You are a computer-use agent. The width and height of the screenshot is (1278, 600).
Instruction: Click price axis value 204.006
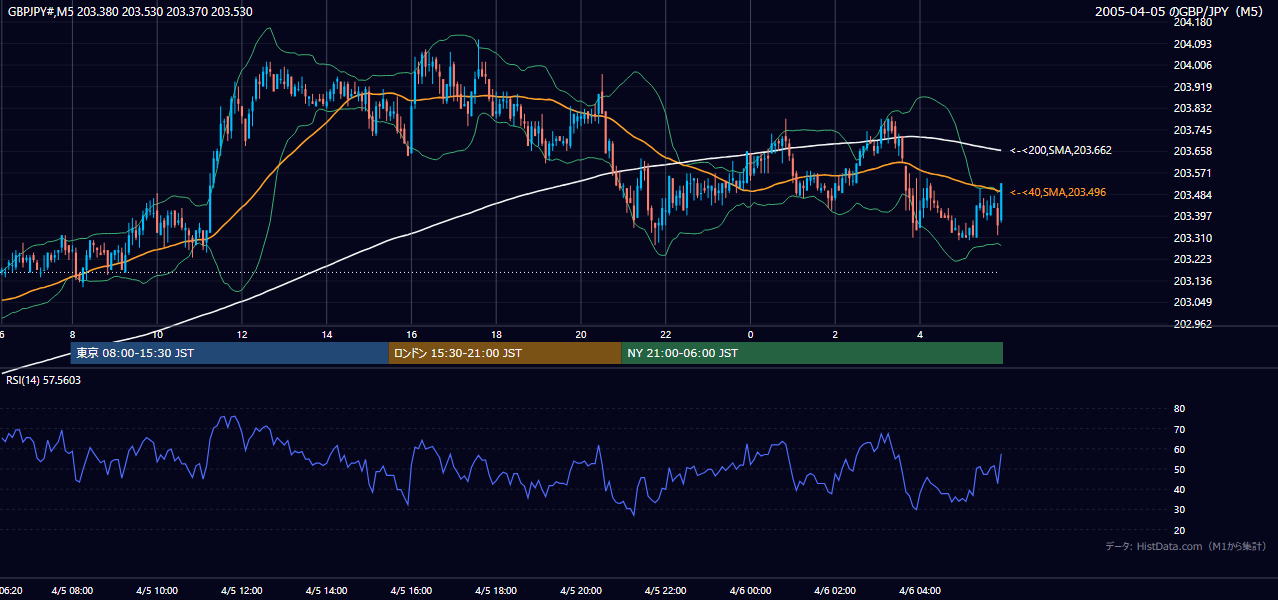click(x=1192, y=65)
